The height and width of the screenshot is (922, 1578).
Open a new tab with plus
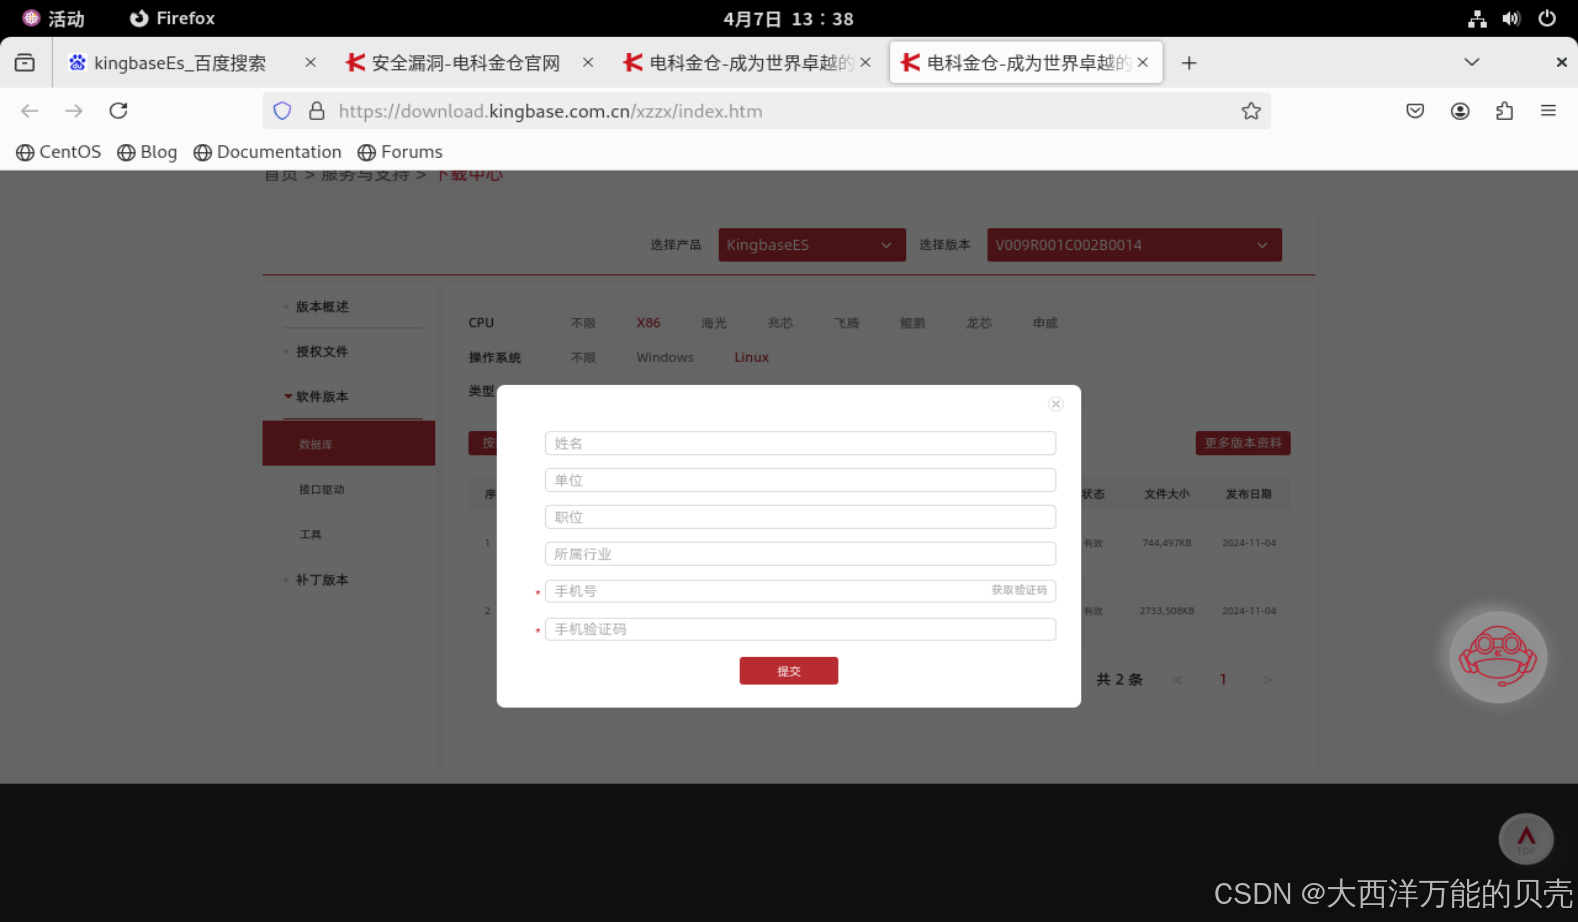click(1189, 63)
